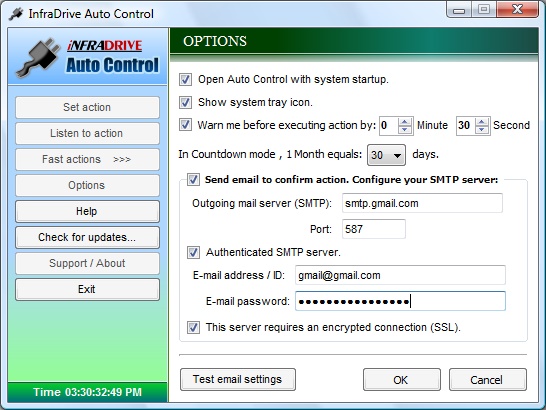
Task: Toggle the SSL encrypted connection checkbox
Action: [193, 327]
